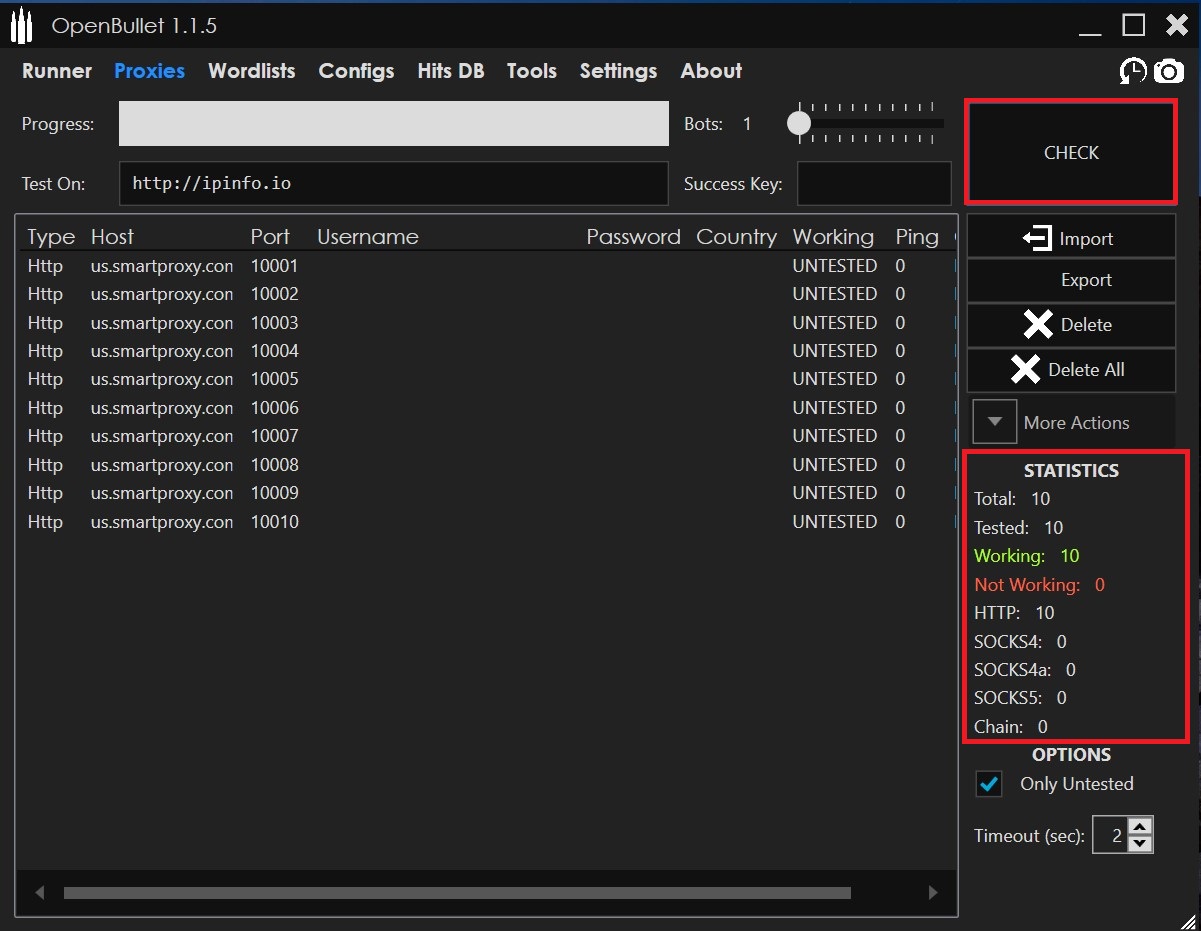Select the proxy row with port 10008
The height and width of the screenshot is (931, 1201).
coord(486,465)
